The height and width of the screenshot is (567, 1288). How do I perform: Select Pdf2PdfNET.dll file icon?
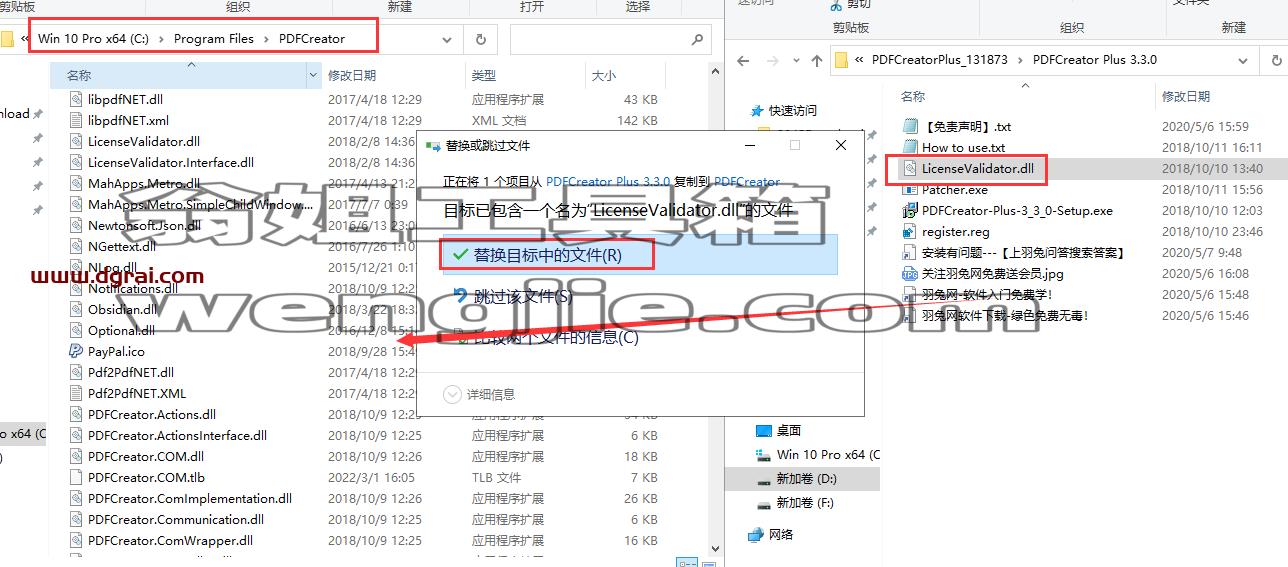pyautogui.click(x=77, y=372)
